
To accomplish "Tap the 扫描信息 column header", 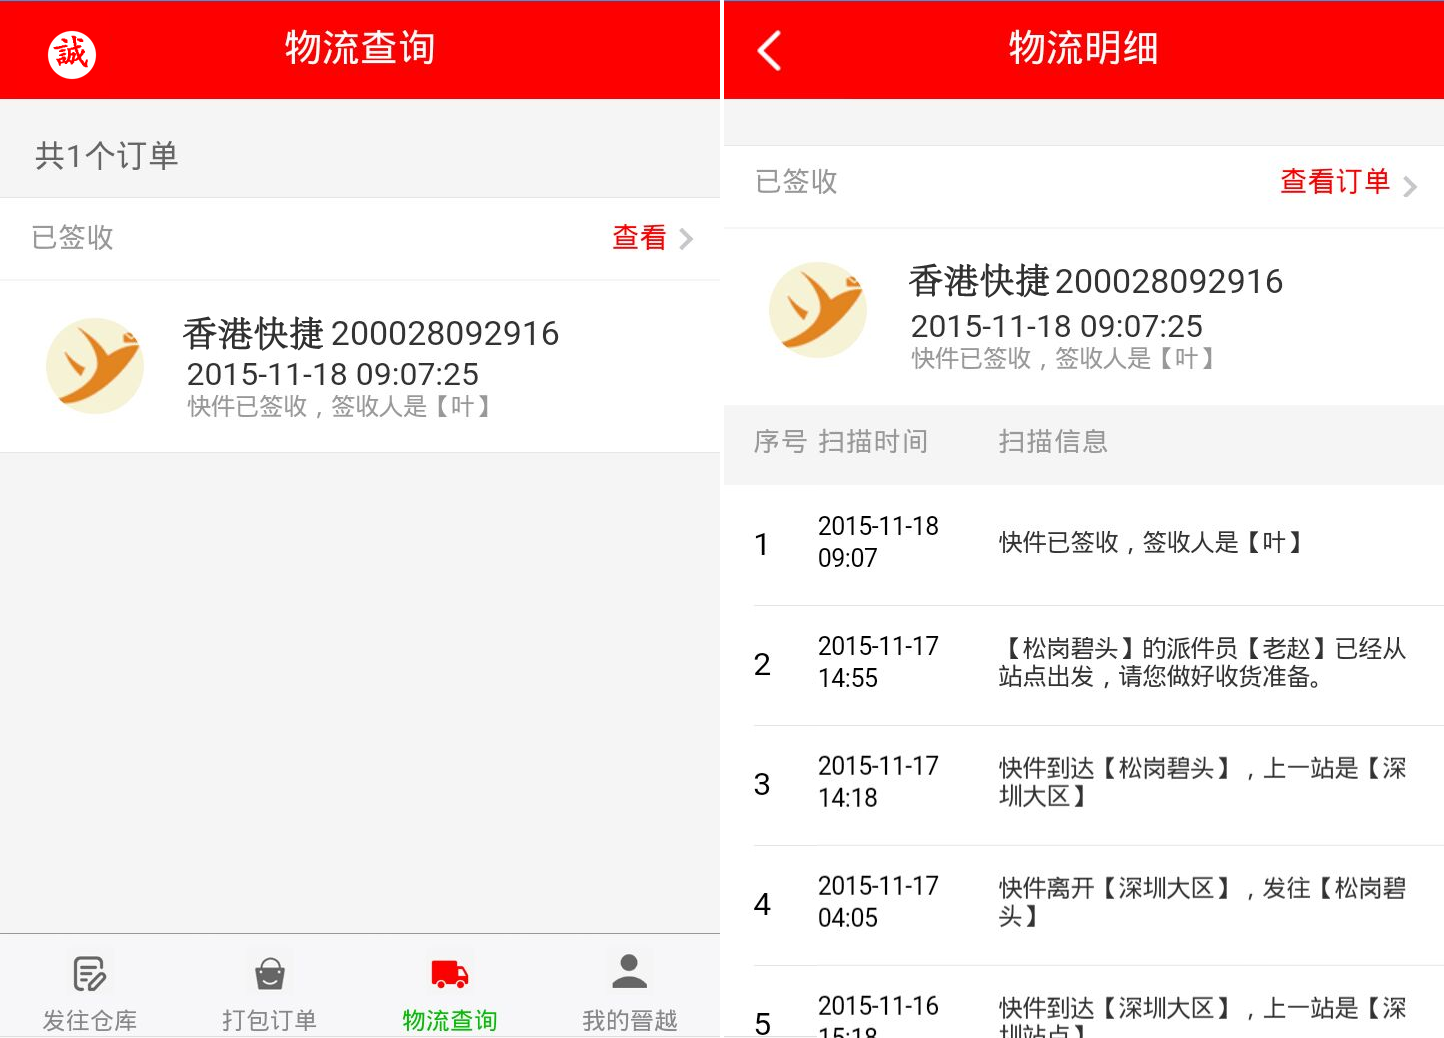I will 1053,442.
